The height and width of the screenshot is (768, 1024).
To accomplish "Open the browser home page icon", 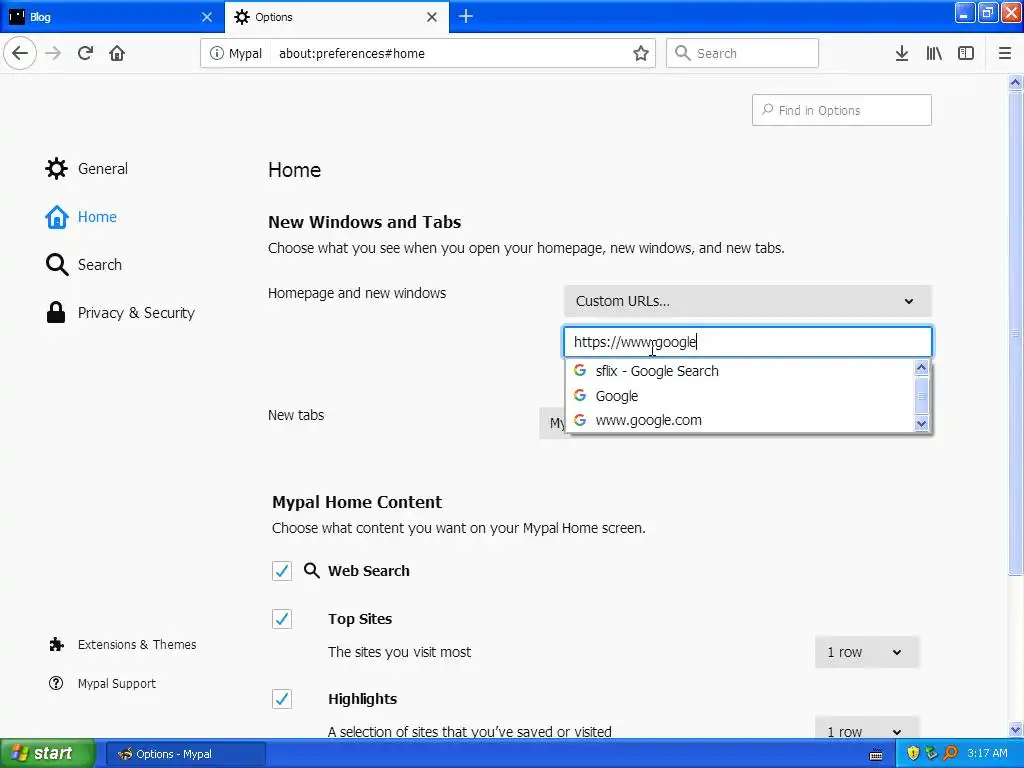I will click(117, 53).
